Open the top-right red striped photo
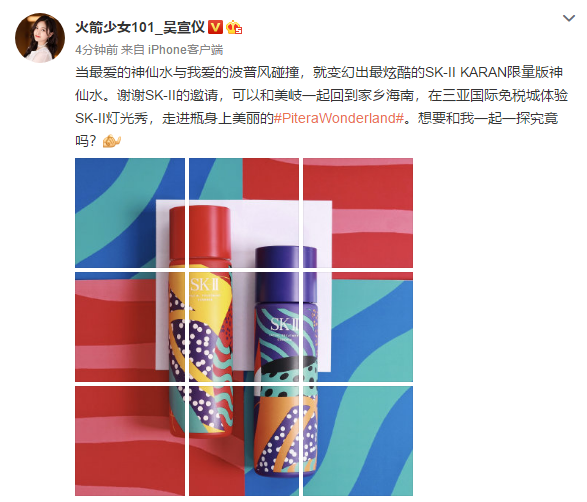 358,213
